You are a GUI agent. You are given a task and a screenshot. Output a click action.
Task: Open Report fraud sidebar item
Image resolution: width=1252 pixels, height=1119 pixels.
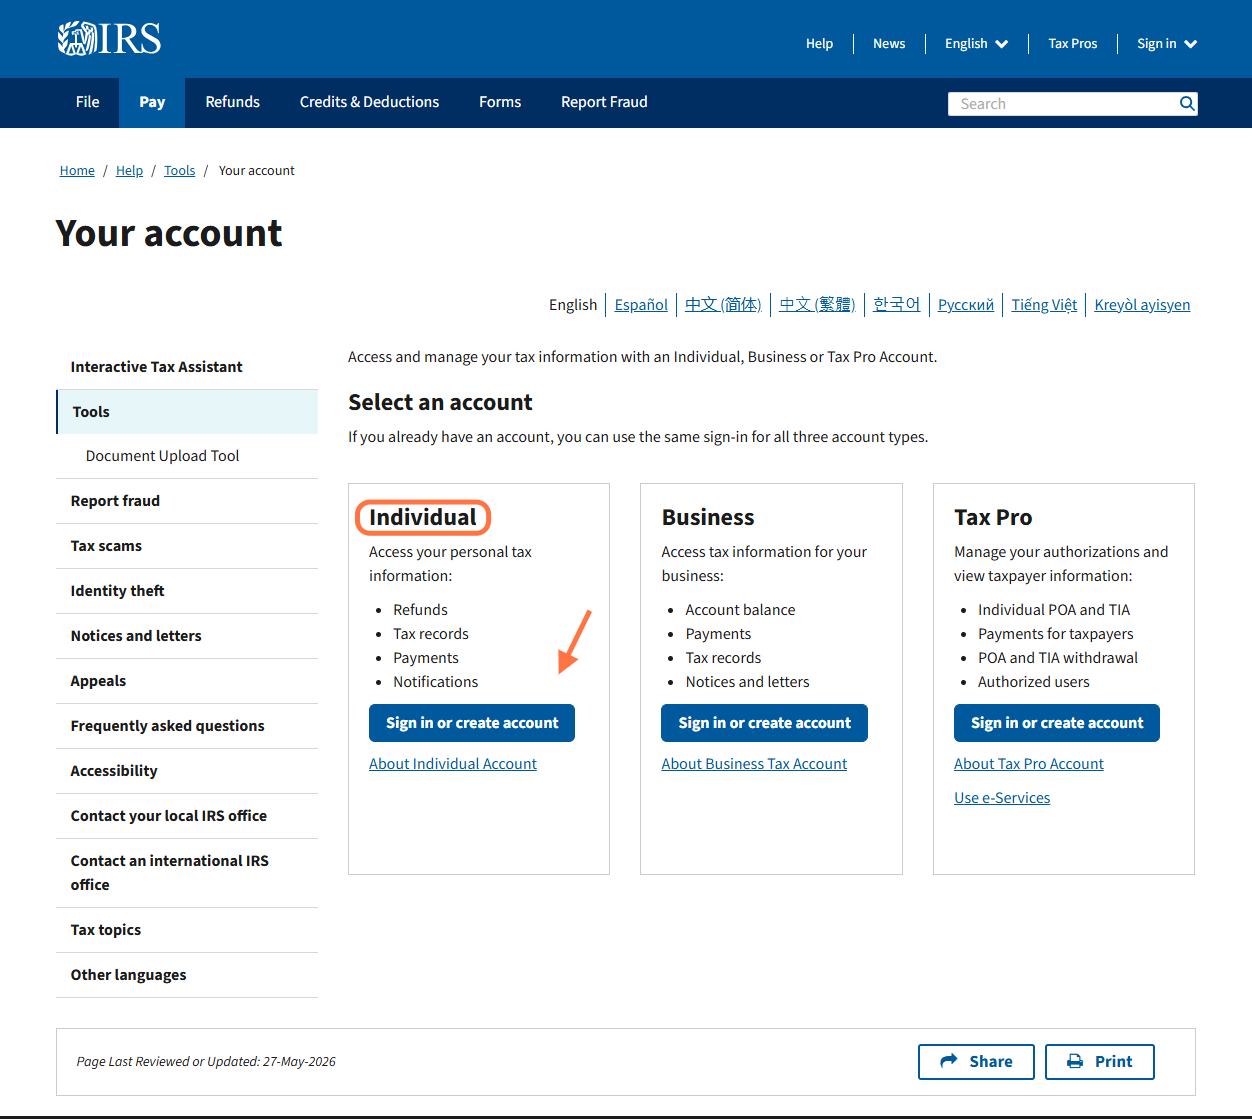pyautogui.click(x=187, y=501)
